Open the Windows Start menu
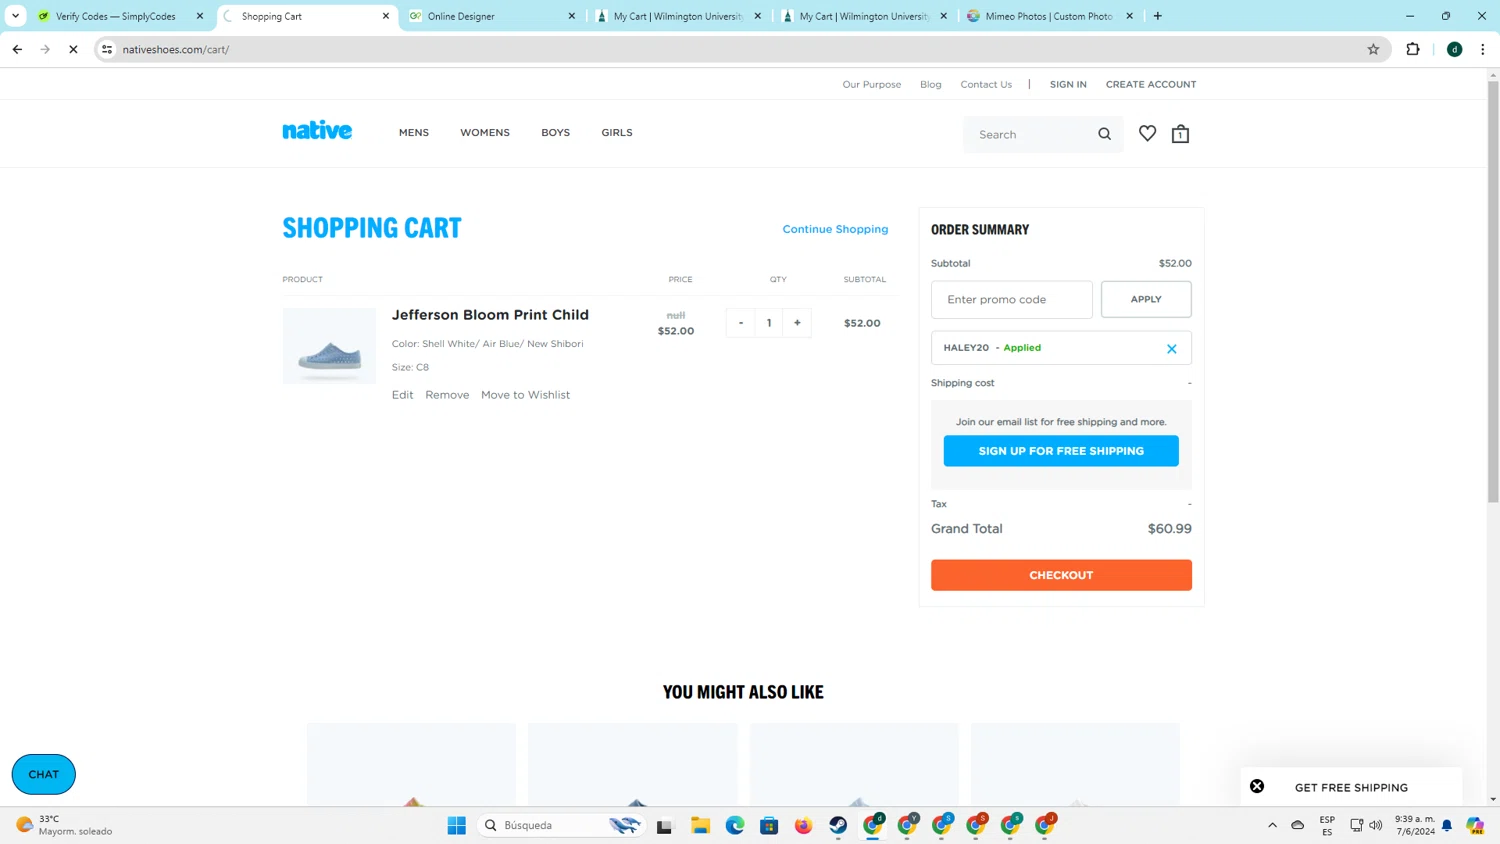 point(457,825)
